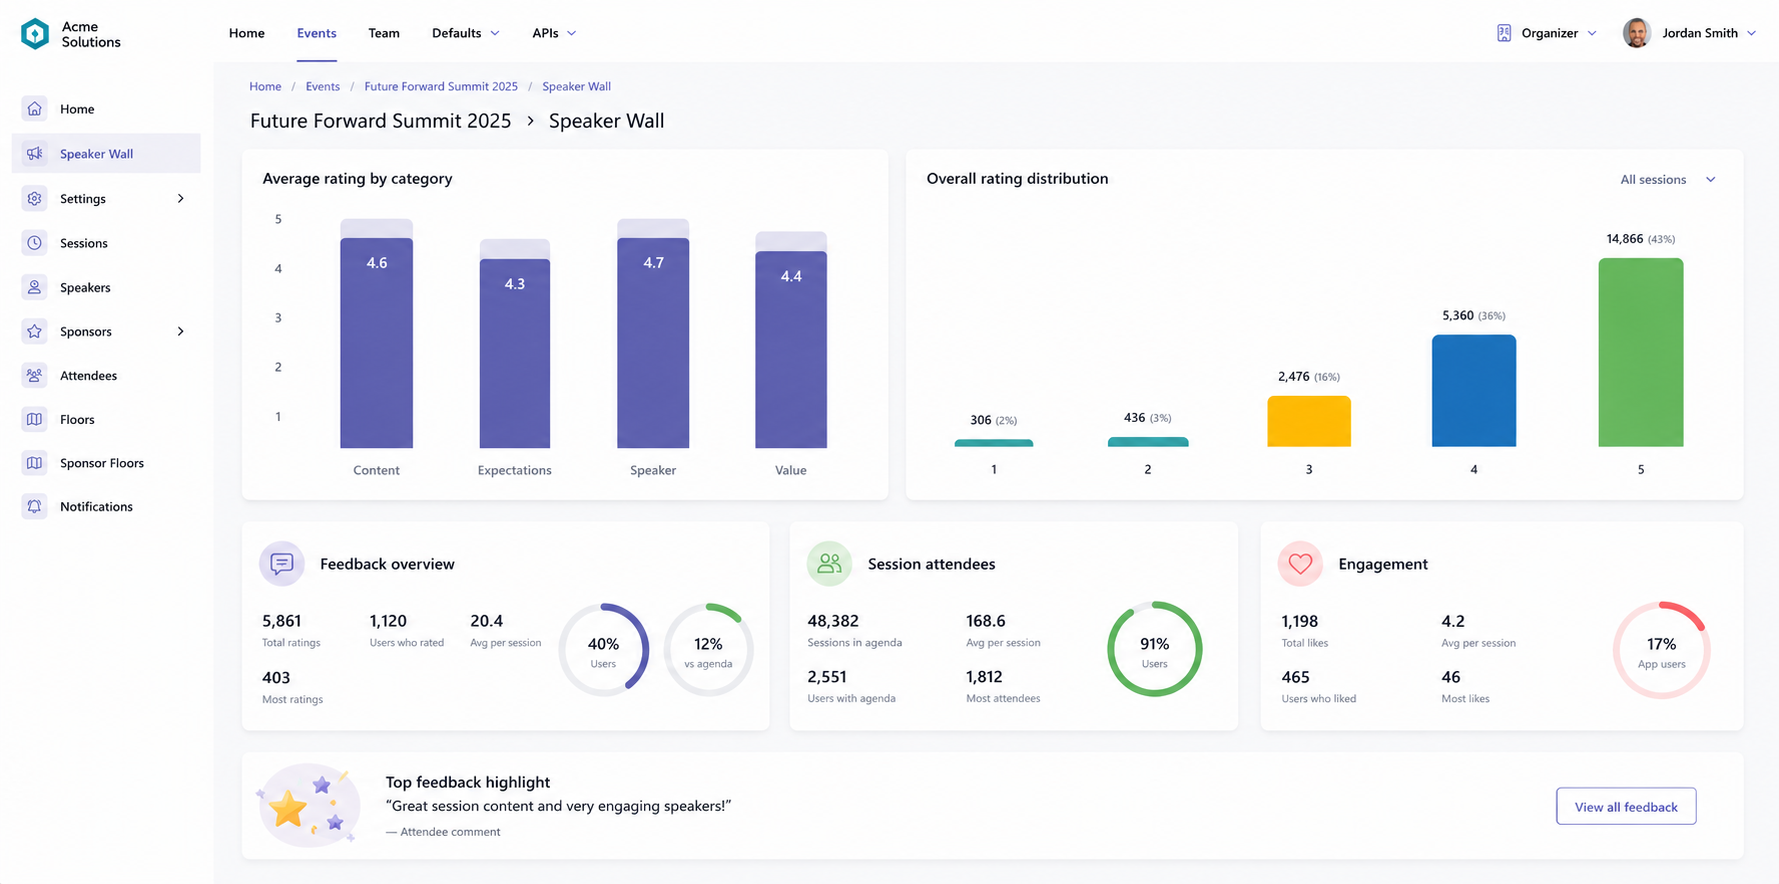Viewport: 1779px width, 884px height.
Task: Open the All sessions filter dropdown
Action: 1668,180
